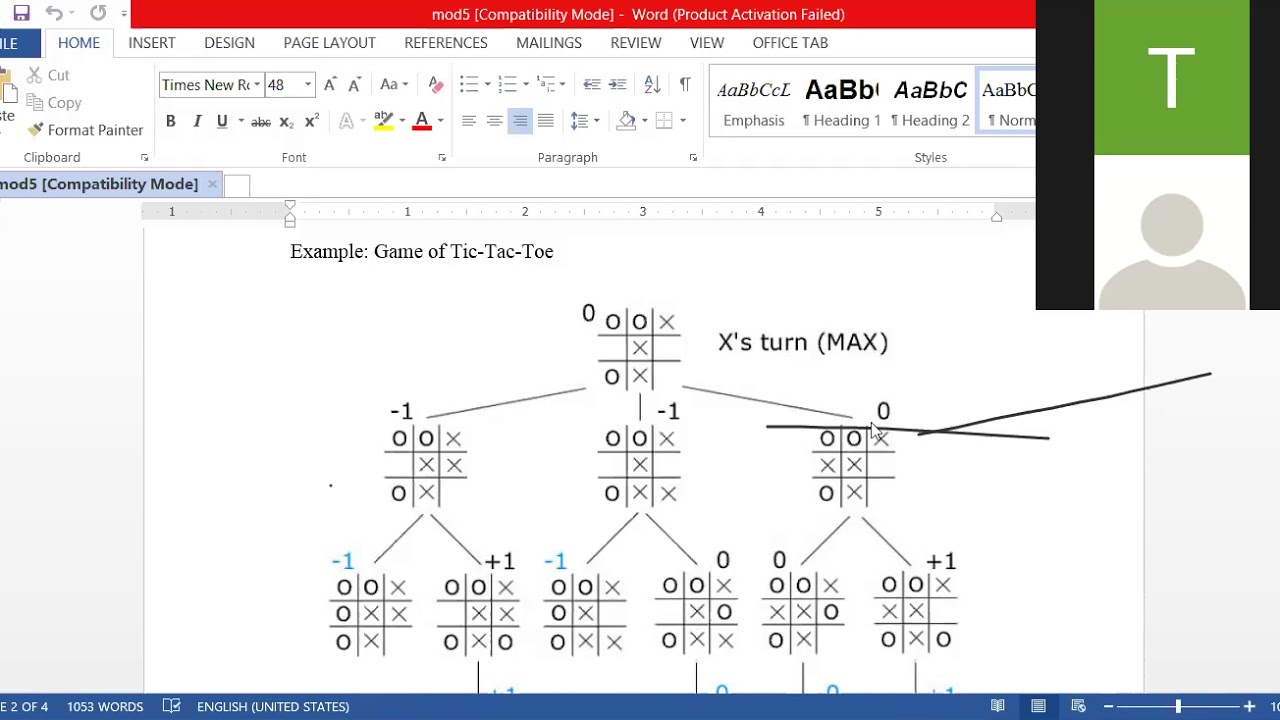The width and height of the screenshot is (1280, 720).
Task: Toggle strikethrough formatting
Action: [x=261, y=121]
